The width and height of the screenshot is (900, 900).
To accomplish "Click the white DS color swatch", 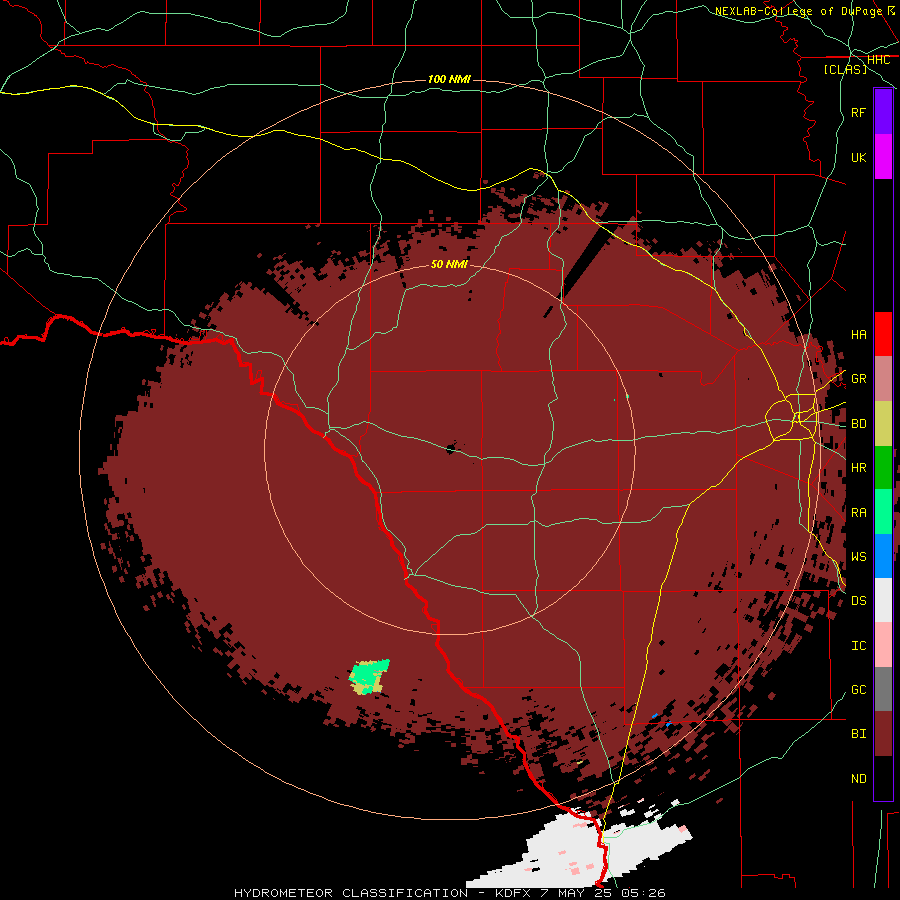I will (883, 600).
